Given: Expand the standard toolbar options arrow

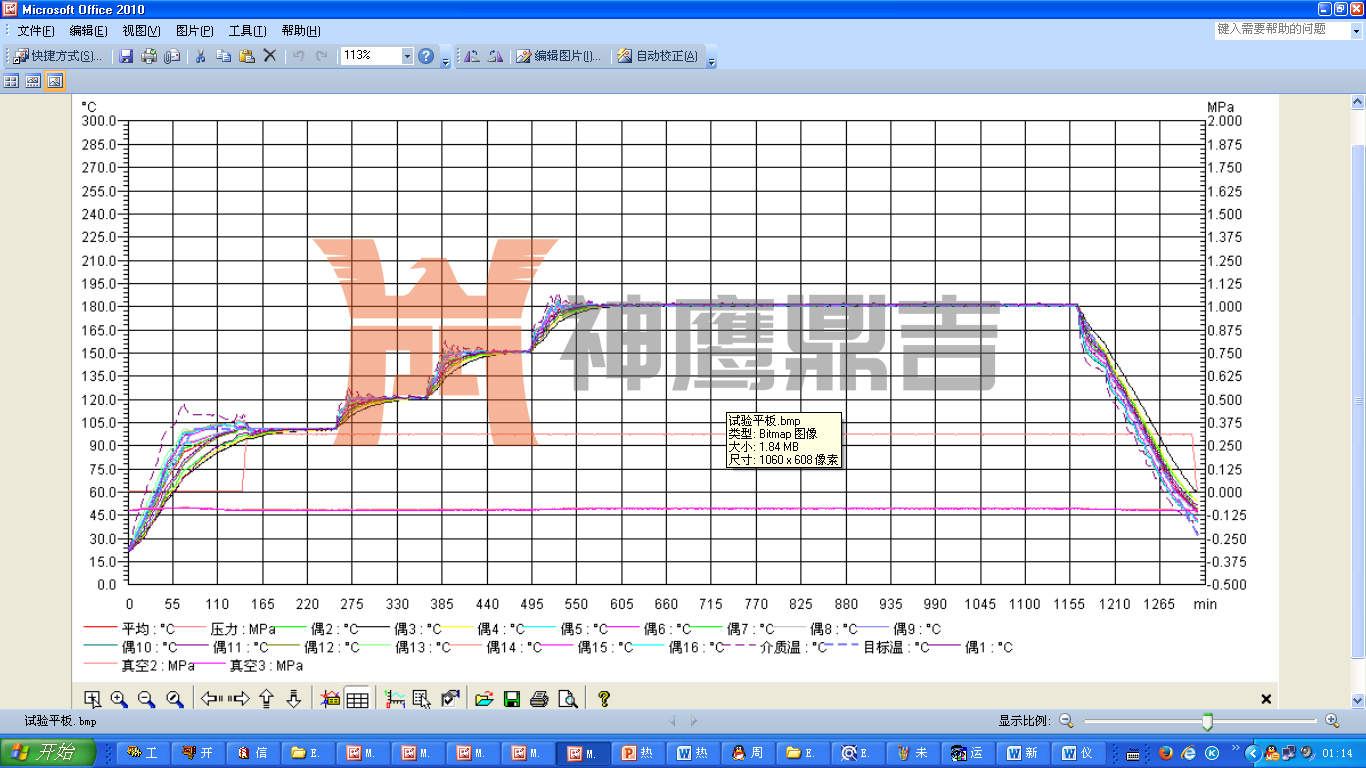Looking at the screenshot, I should tap(445, 59).
